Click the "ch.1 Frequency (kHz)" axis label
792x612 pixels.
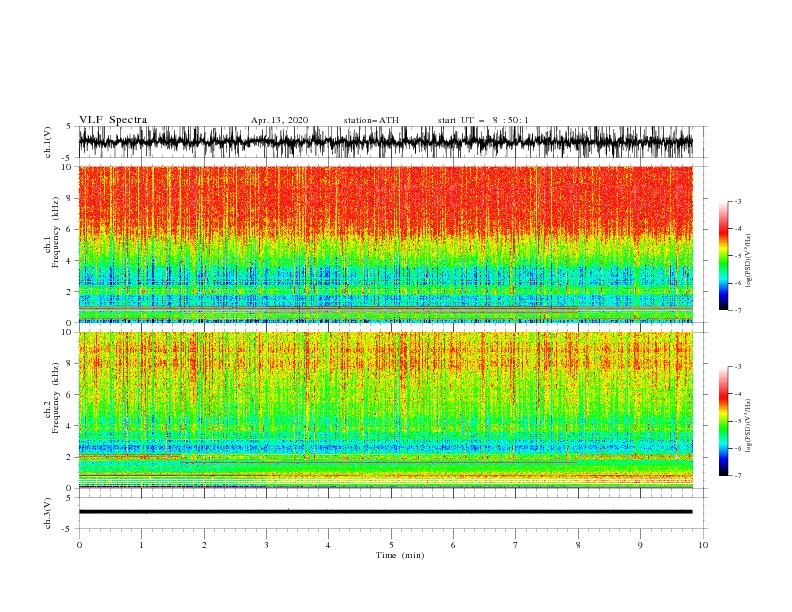[51, 233]
